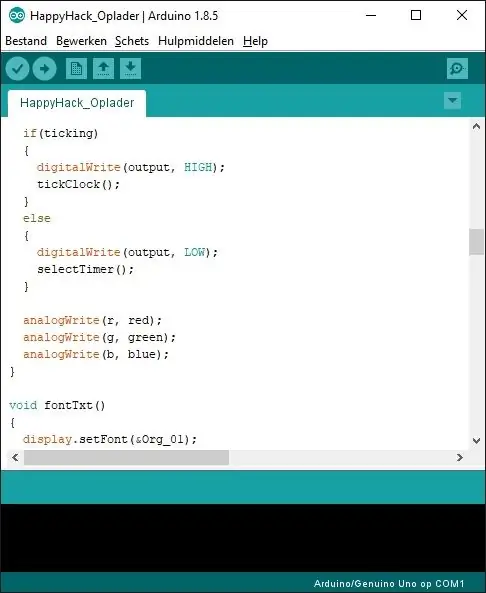Click the horizontal scrollbar right arrow

460,458
